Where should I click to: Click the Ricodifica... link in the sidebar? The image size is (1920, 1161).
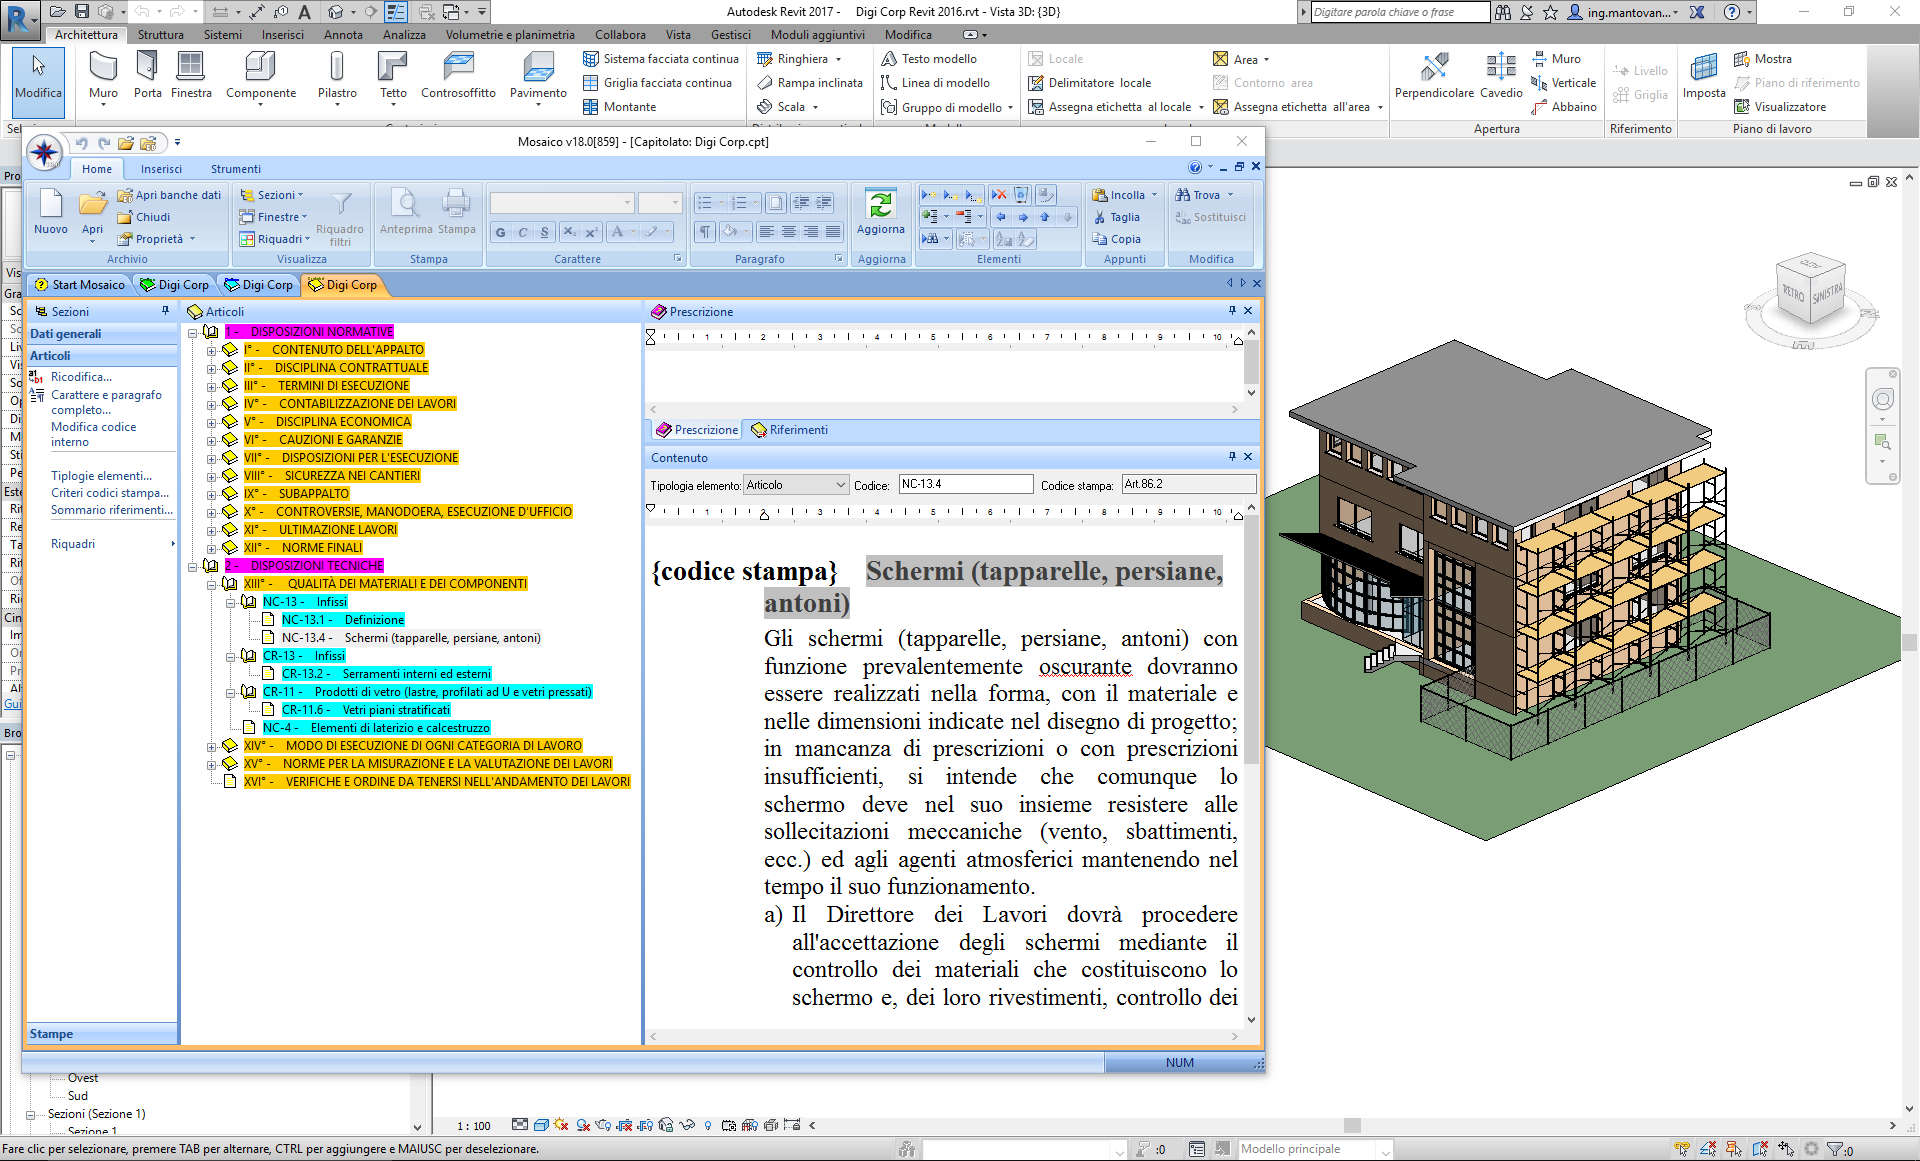click(x=81, y=377)
